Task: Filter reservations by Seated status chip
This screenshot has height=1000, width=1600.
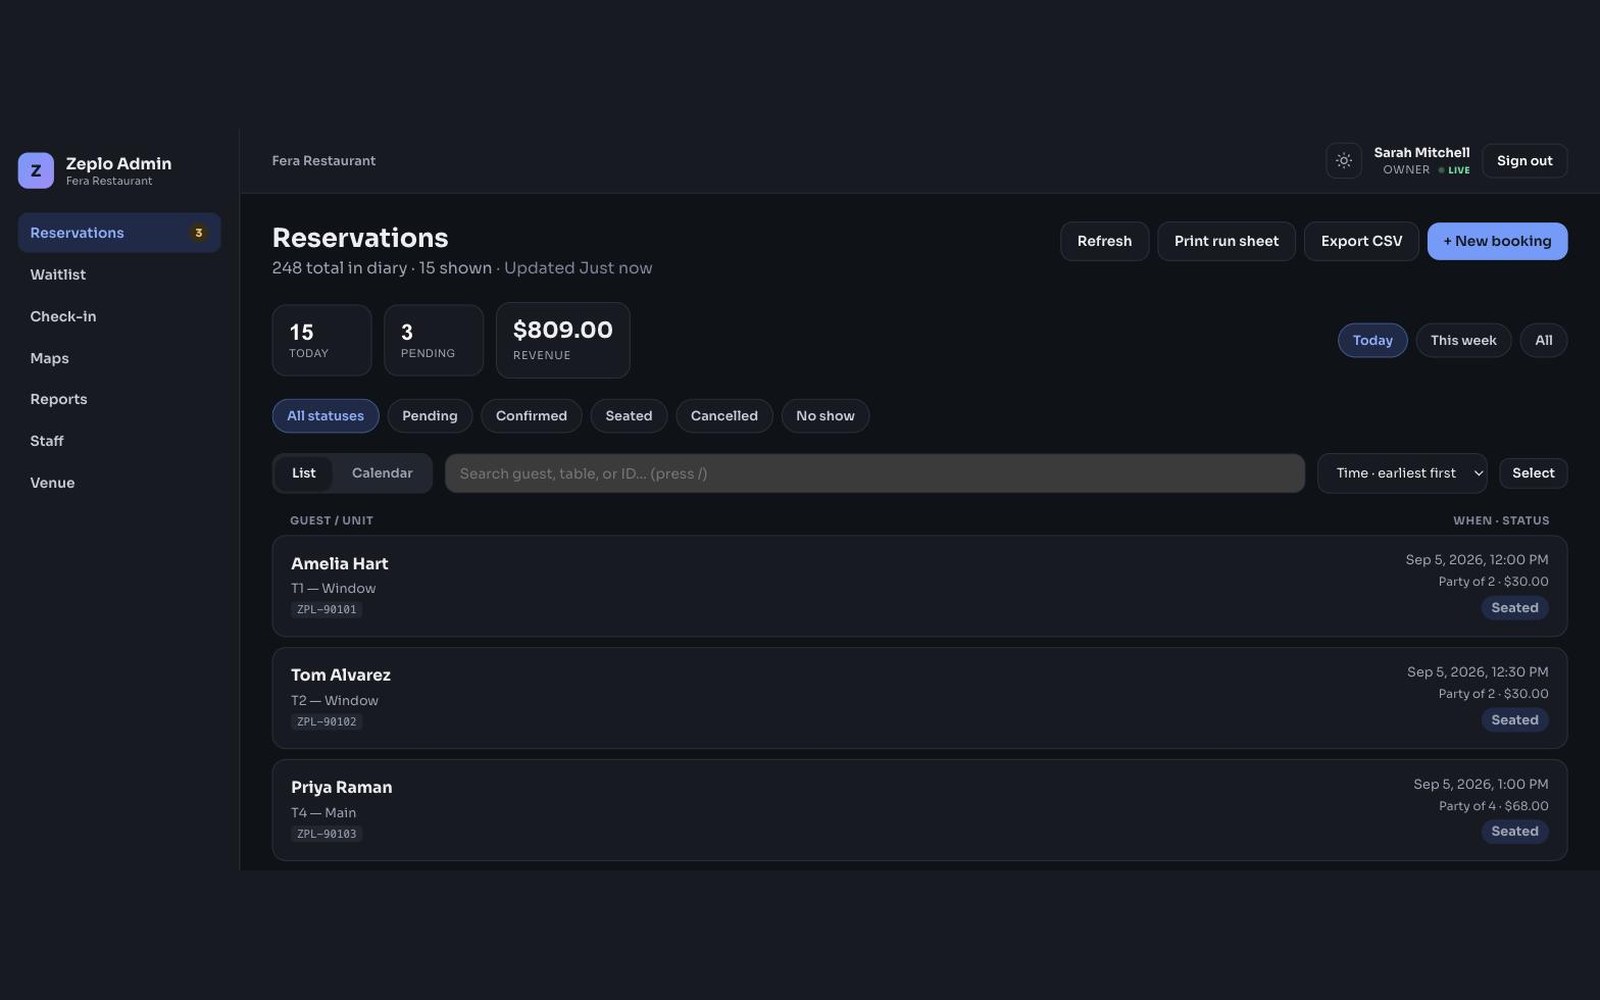Action: pyautogui.click(x=628, y=416)
